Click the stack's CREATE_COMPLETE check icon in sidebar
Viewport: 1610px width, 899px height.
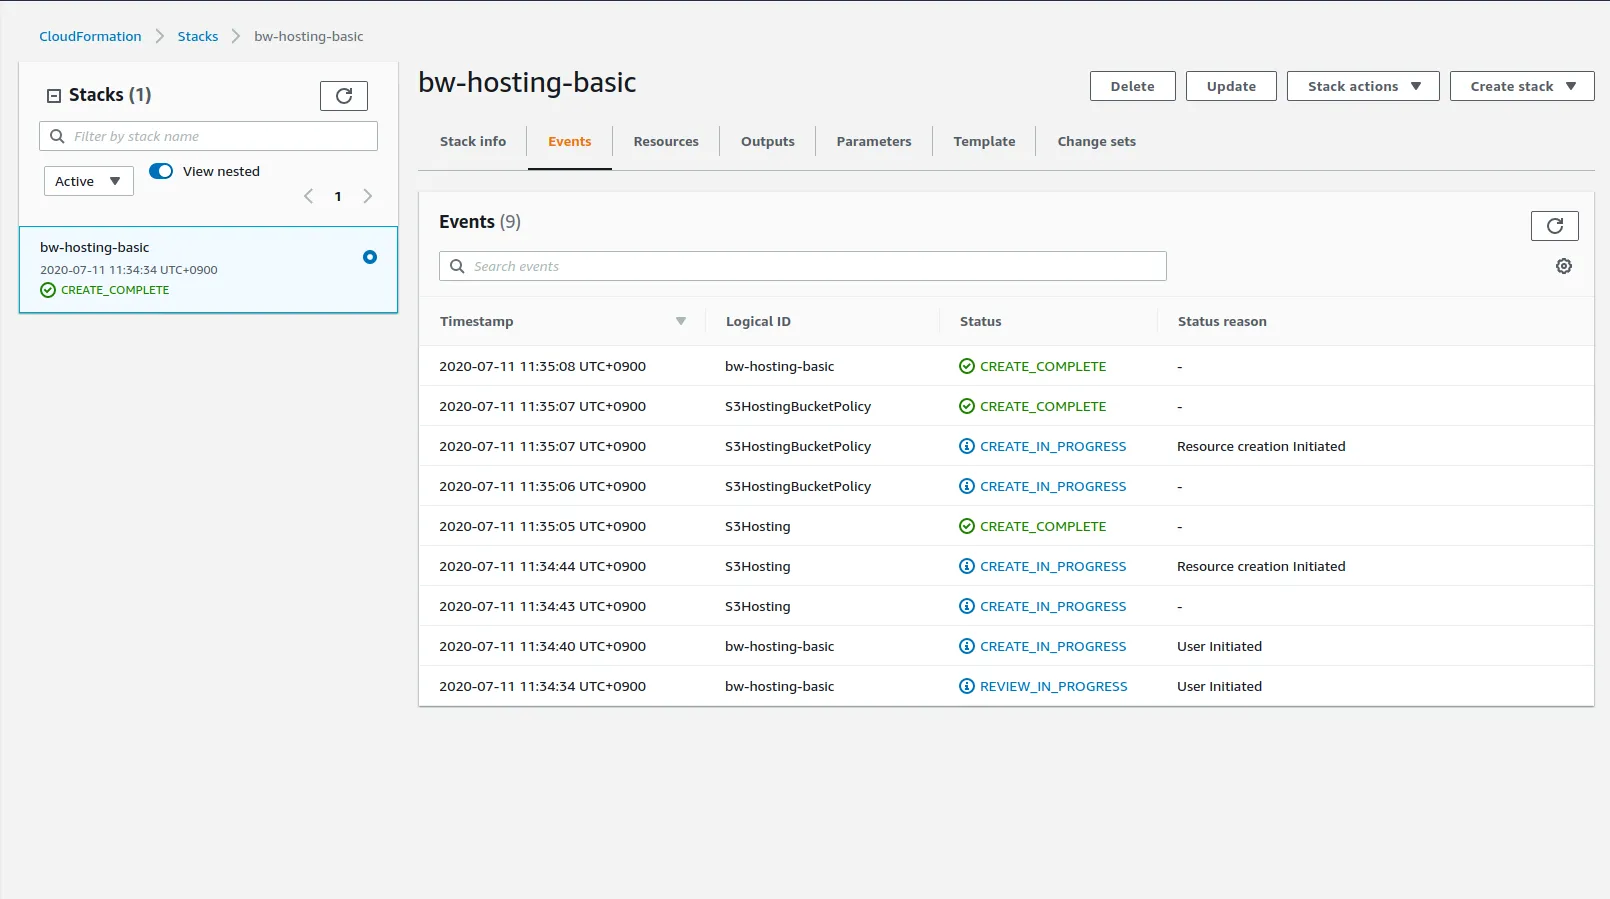48,290
